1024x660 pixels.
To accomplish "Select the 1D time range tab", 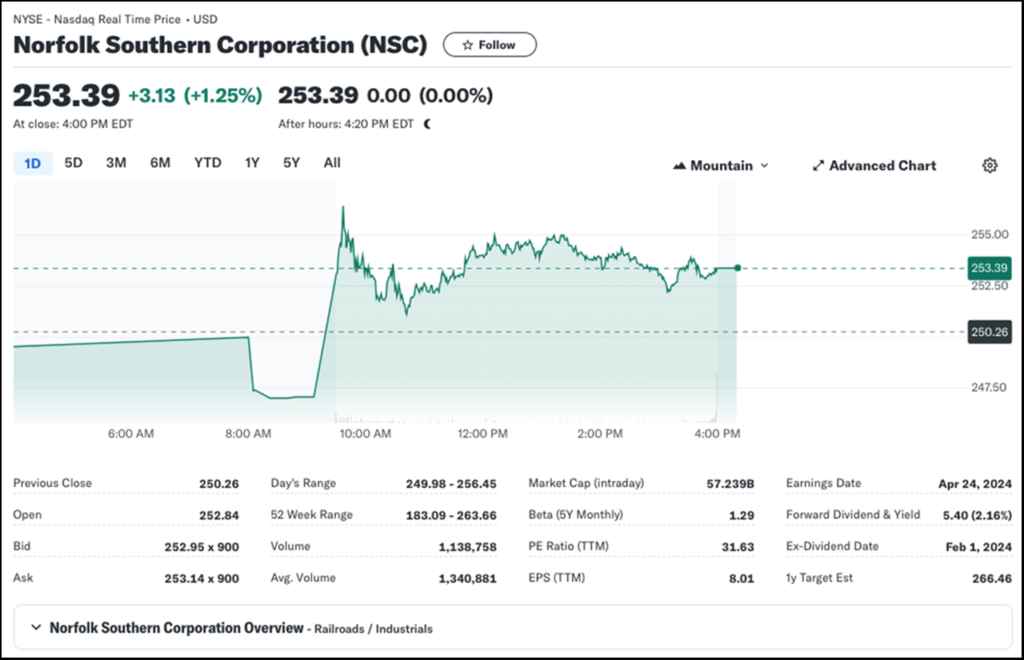I will [33, 163].
